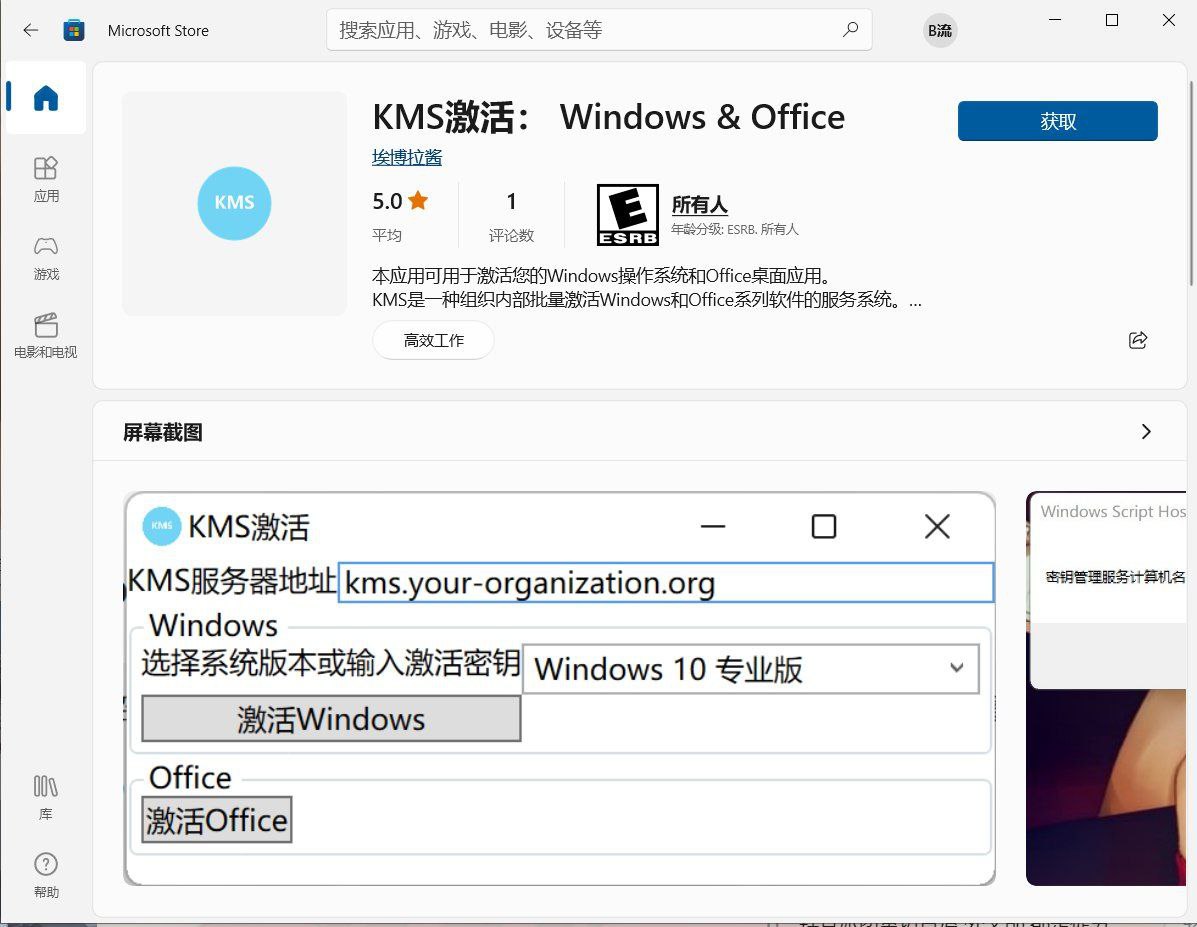
Task: Open the KMS activation screenshot thumbnail
Action: (560, 688)
